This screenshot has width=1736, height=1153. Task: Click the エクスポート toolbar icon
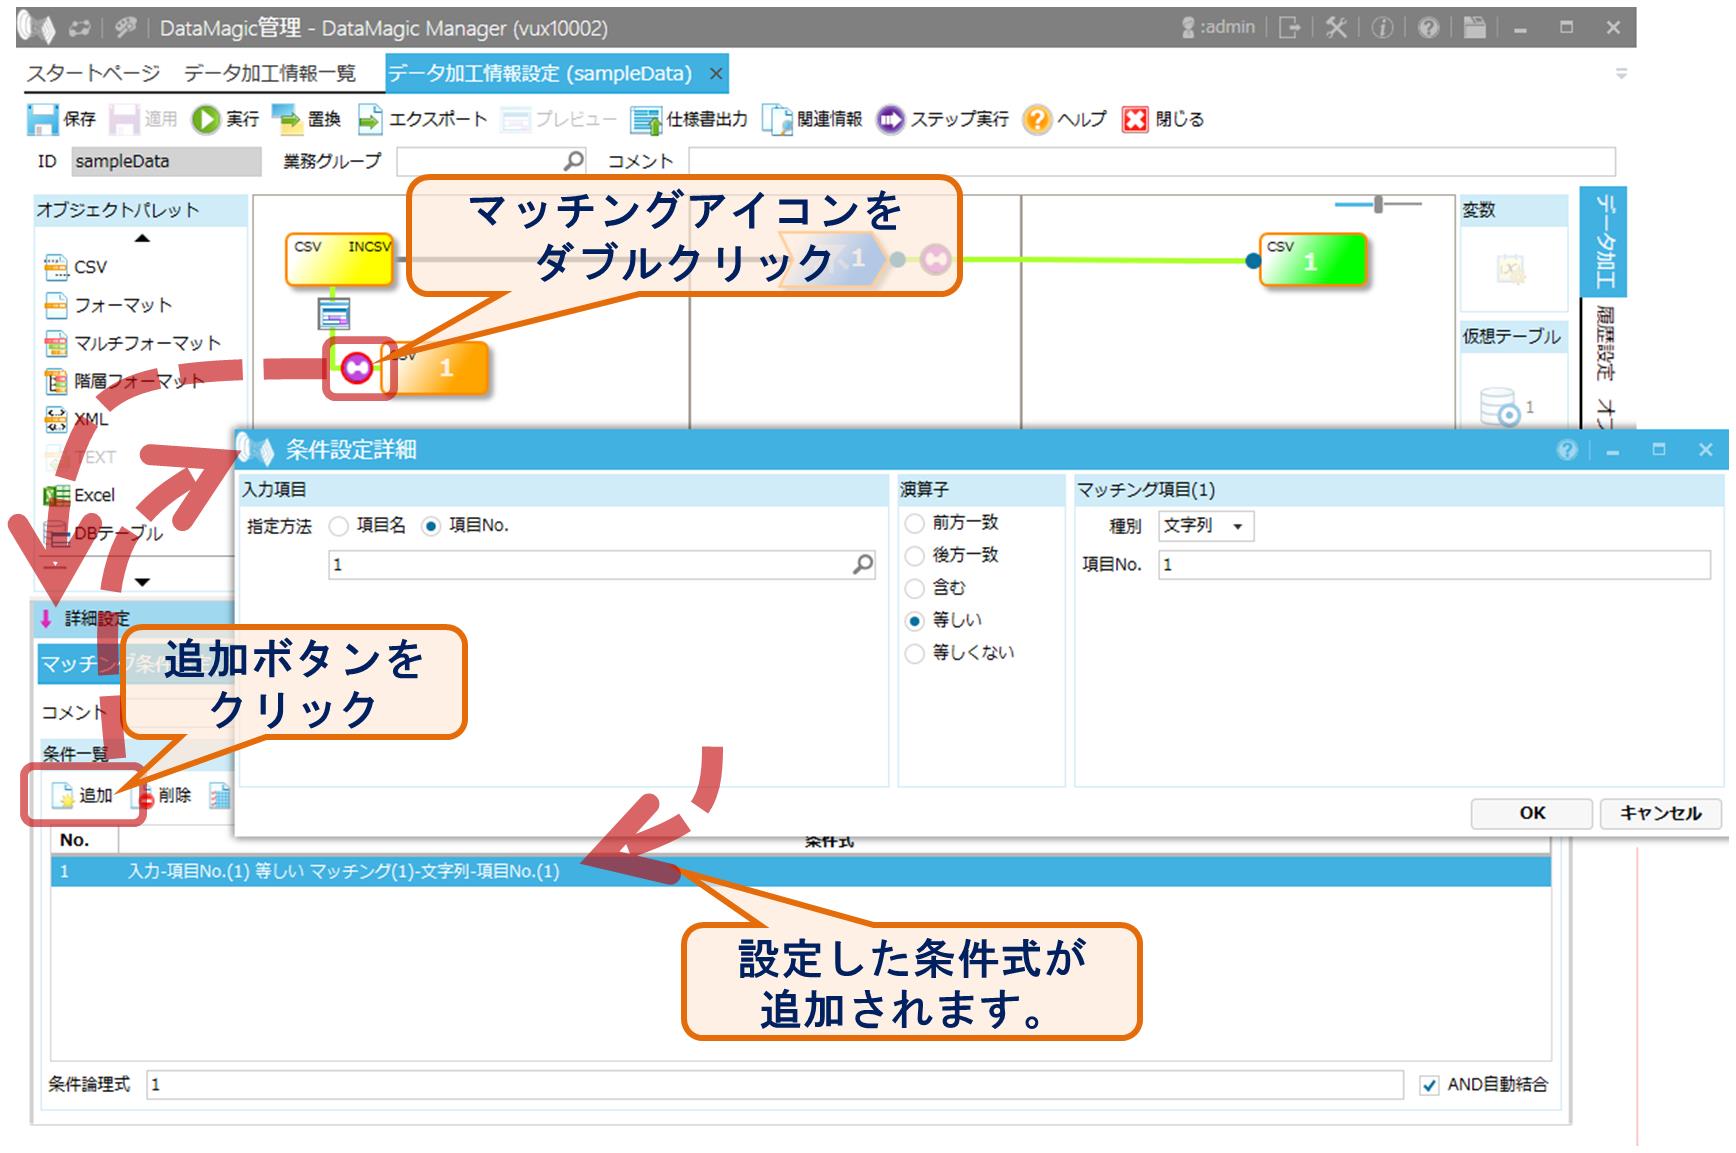click(369, 119)
